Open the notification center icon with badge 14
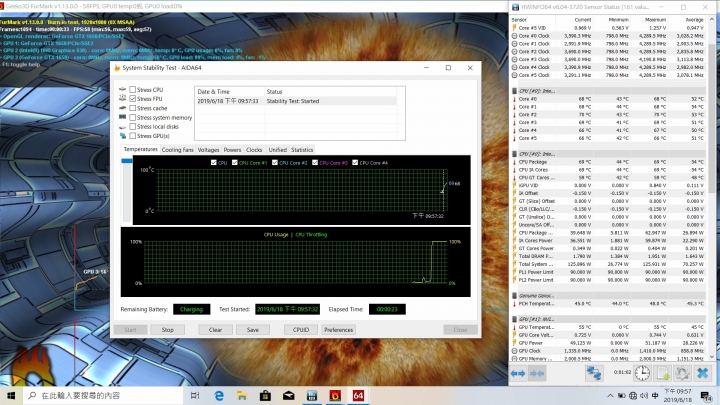The width and height of the screenshot is (720, 405). click(x=706, y=395)
